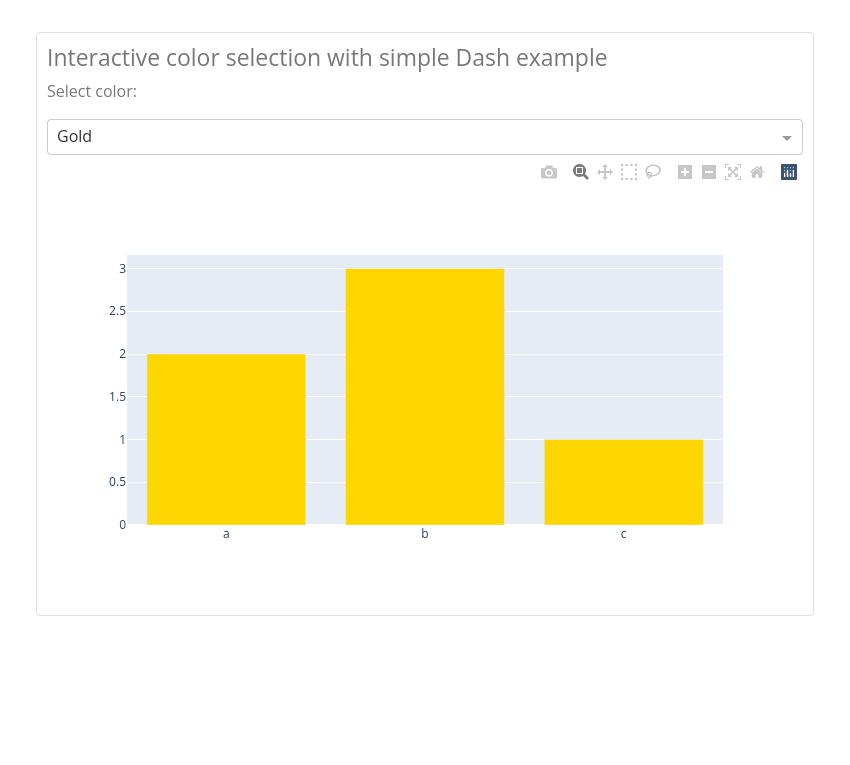Click the shortest gold bar c
The image size is (850, 765).
tap(623, 482)
